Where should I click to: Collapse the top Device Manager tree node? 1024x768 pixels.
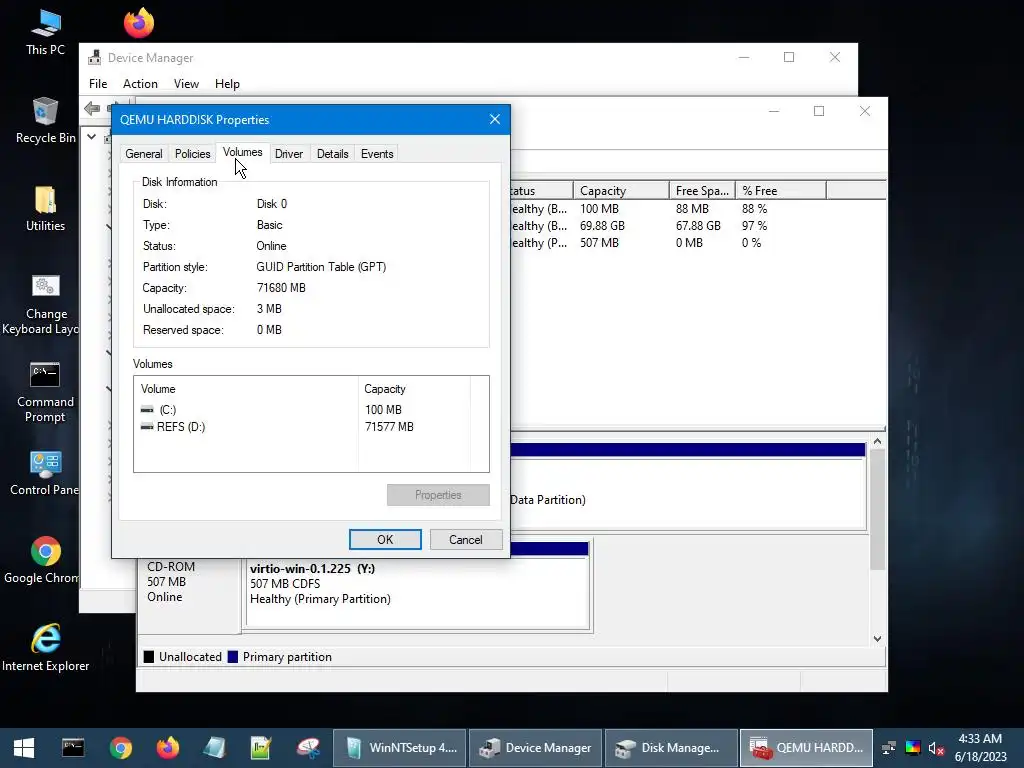[91, 136]
